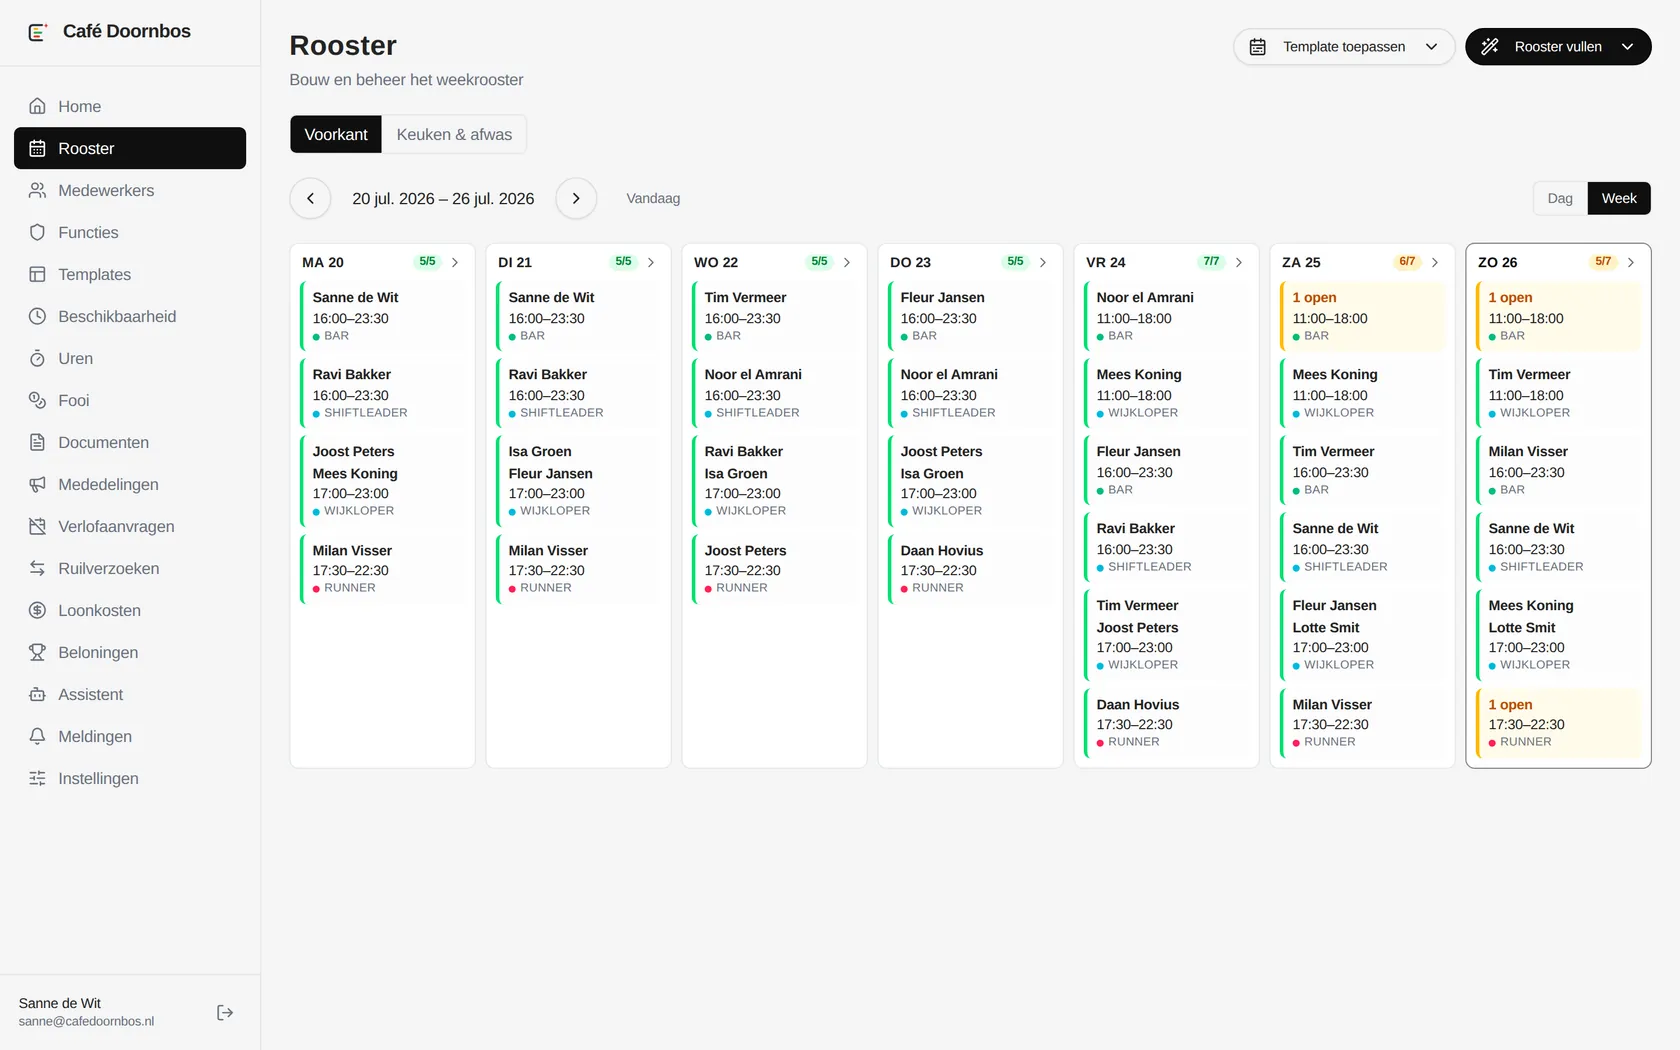1680x1050 pixels.
Task: Click the Verlofaanvragen calendar-off icon
Action: tap(37, 526)
